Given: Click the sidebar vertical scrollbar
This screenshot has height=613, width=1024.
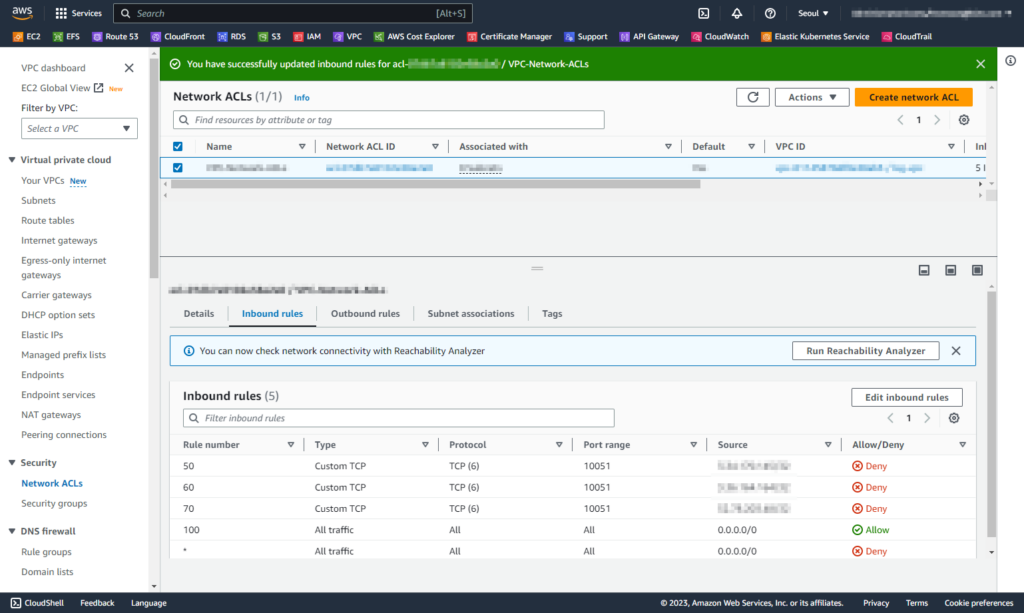Looking at the screenshot, I should pos(154,170).
